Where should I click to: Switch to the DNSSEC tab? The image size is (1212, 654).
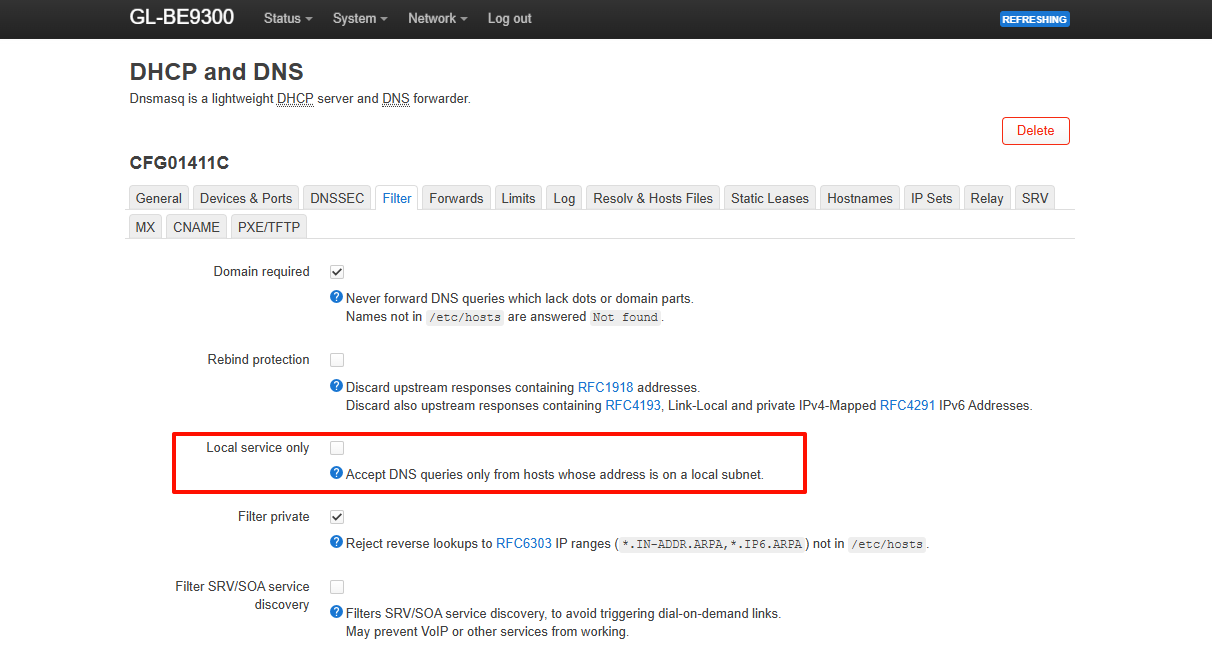click(x=337, y=198)
